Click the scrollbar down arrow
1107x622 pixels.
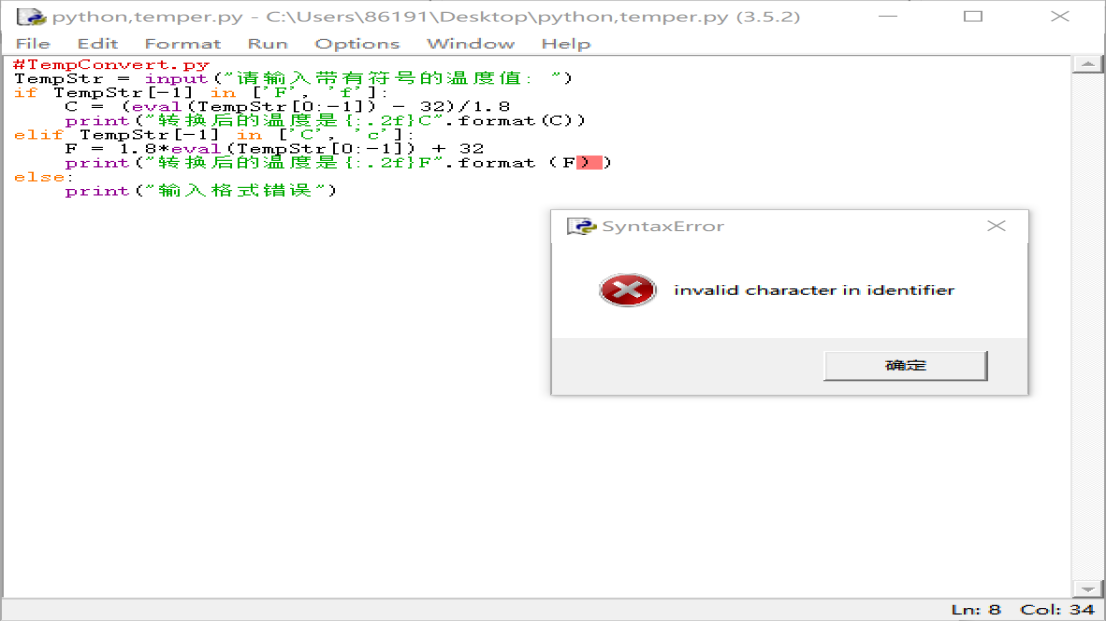1088,589
